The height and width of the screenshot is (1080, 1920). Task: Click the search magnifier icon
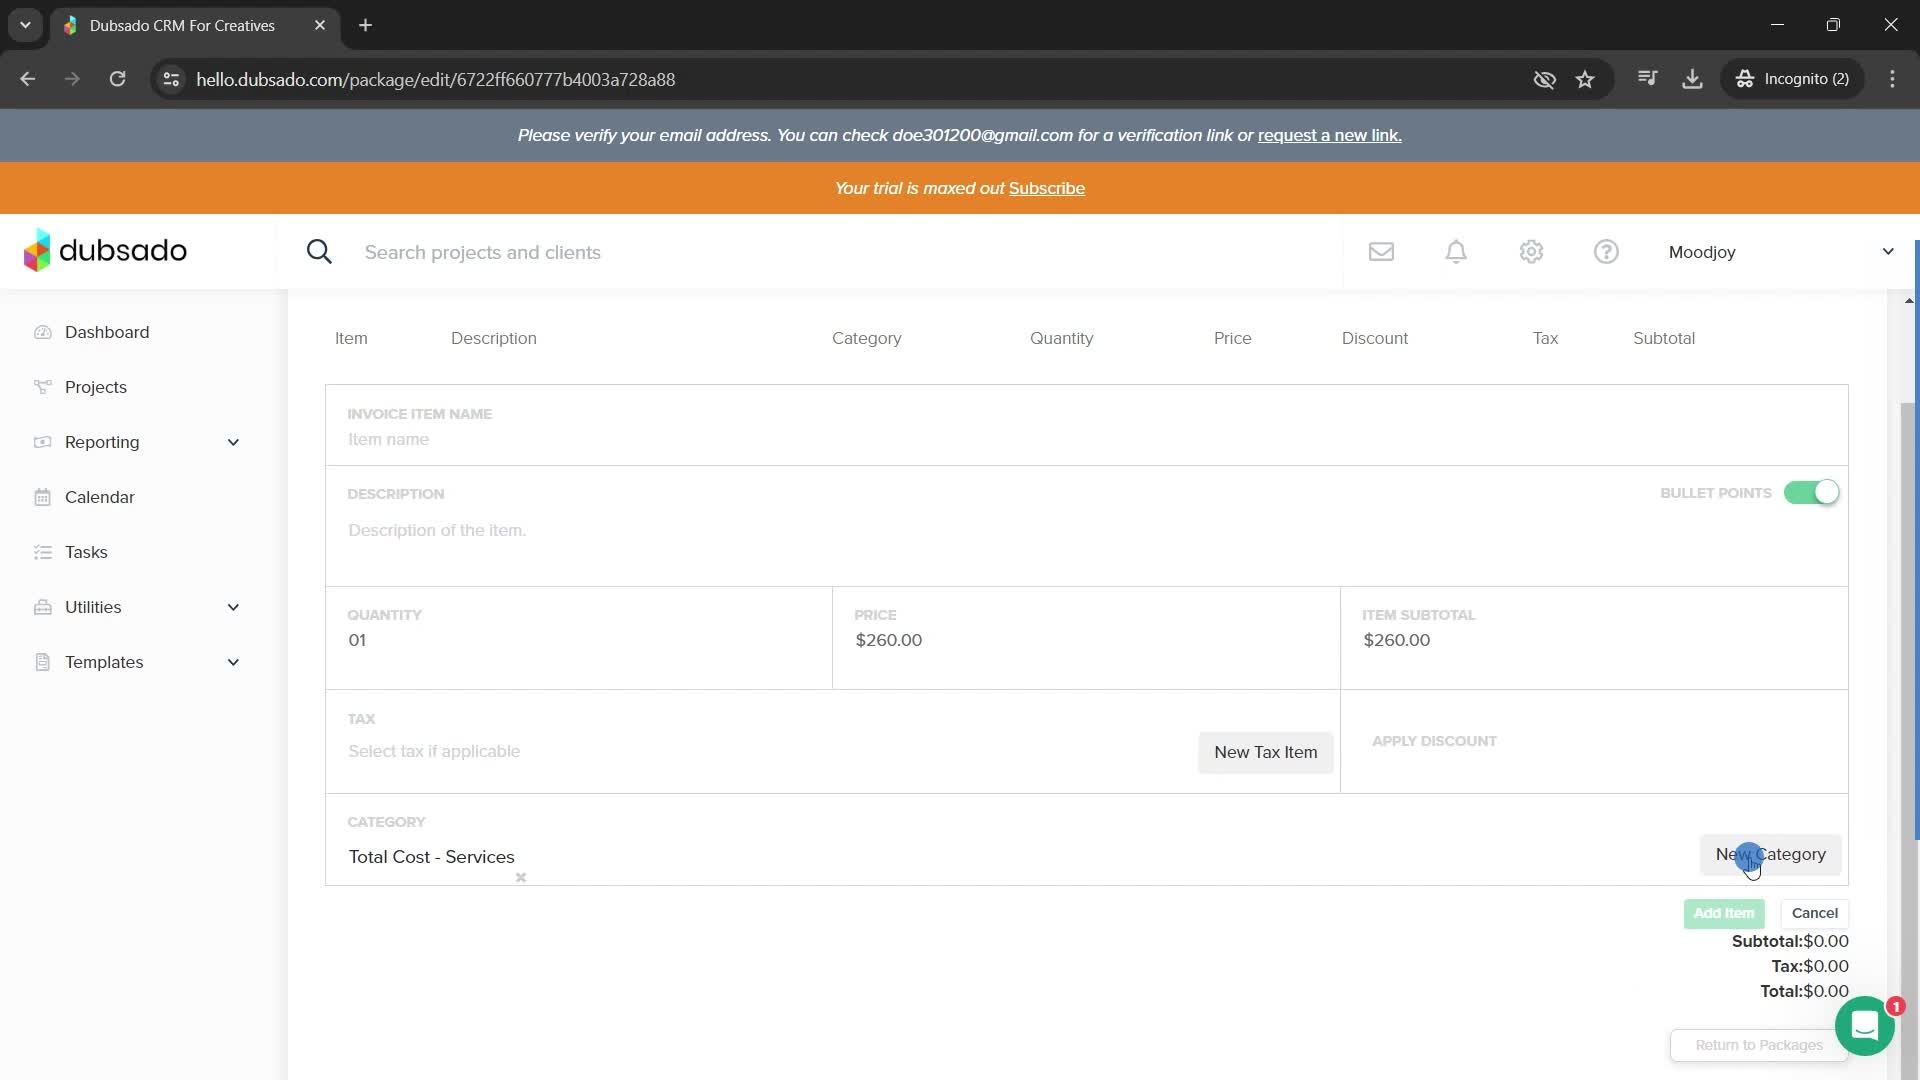pyautogui.click(x=319, y=252)
